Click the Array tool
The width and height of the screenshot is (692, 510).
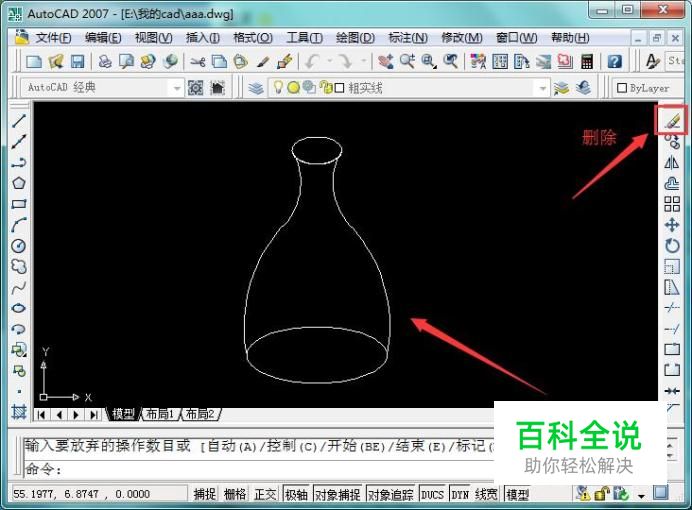[672, 204]
